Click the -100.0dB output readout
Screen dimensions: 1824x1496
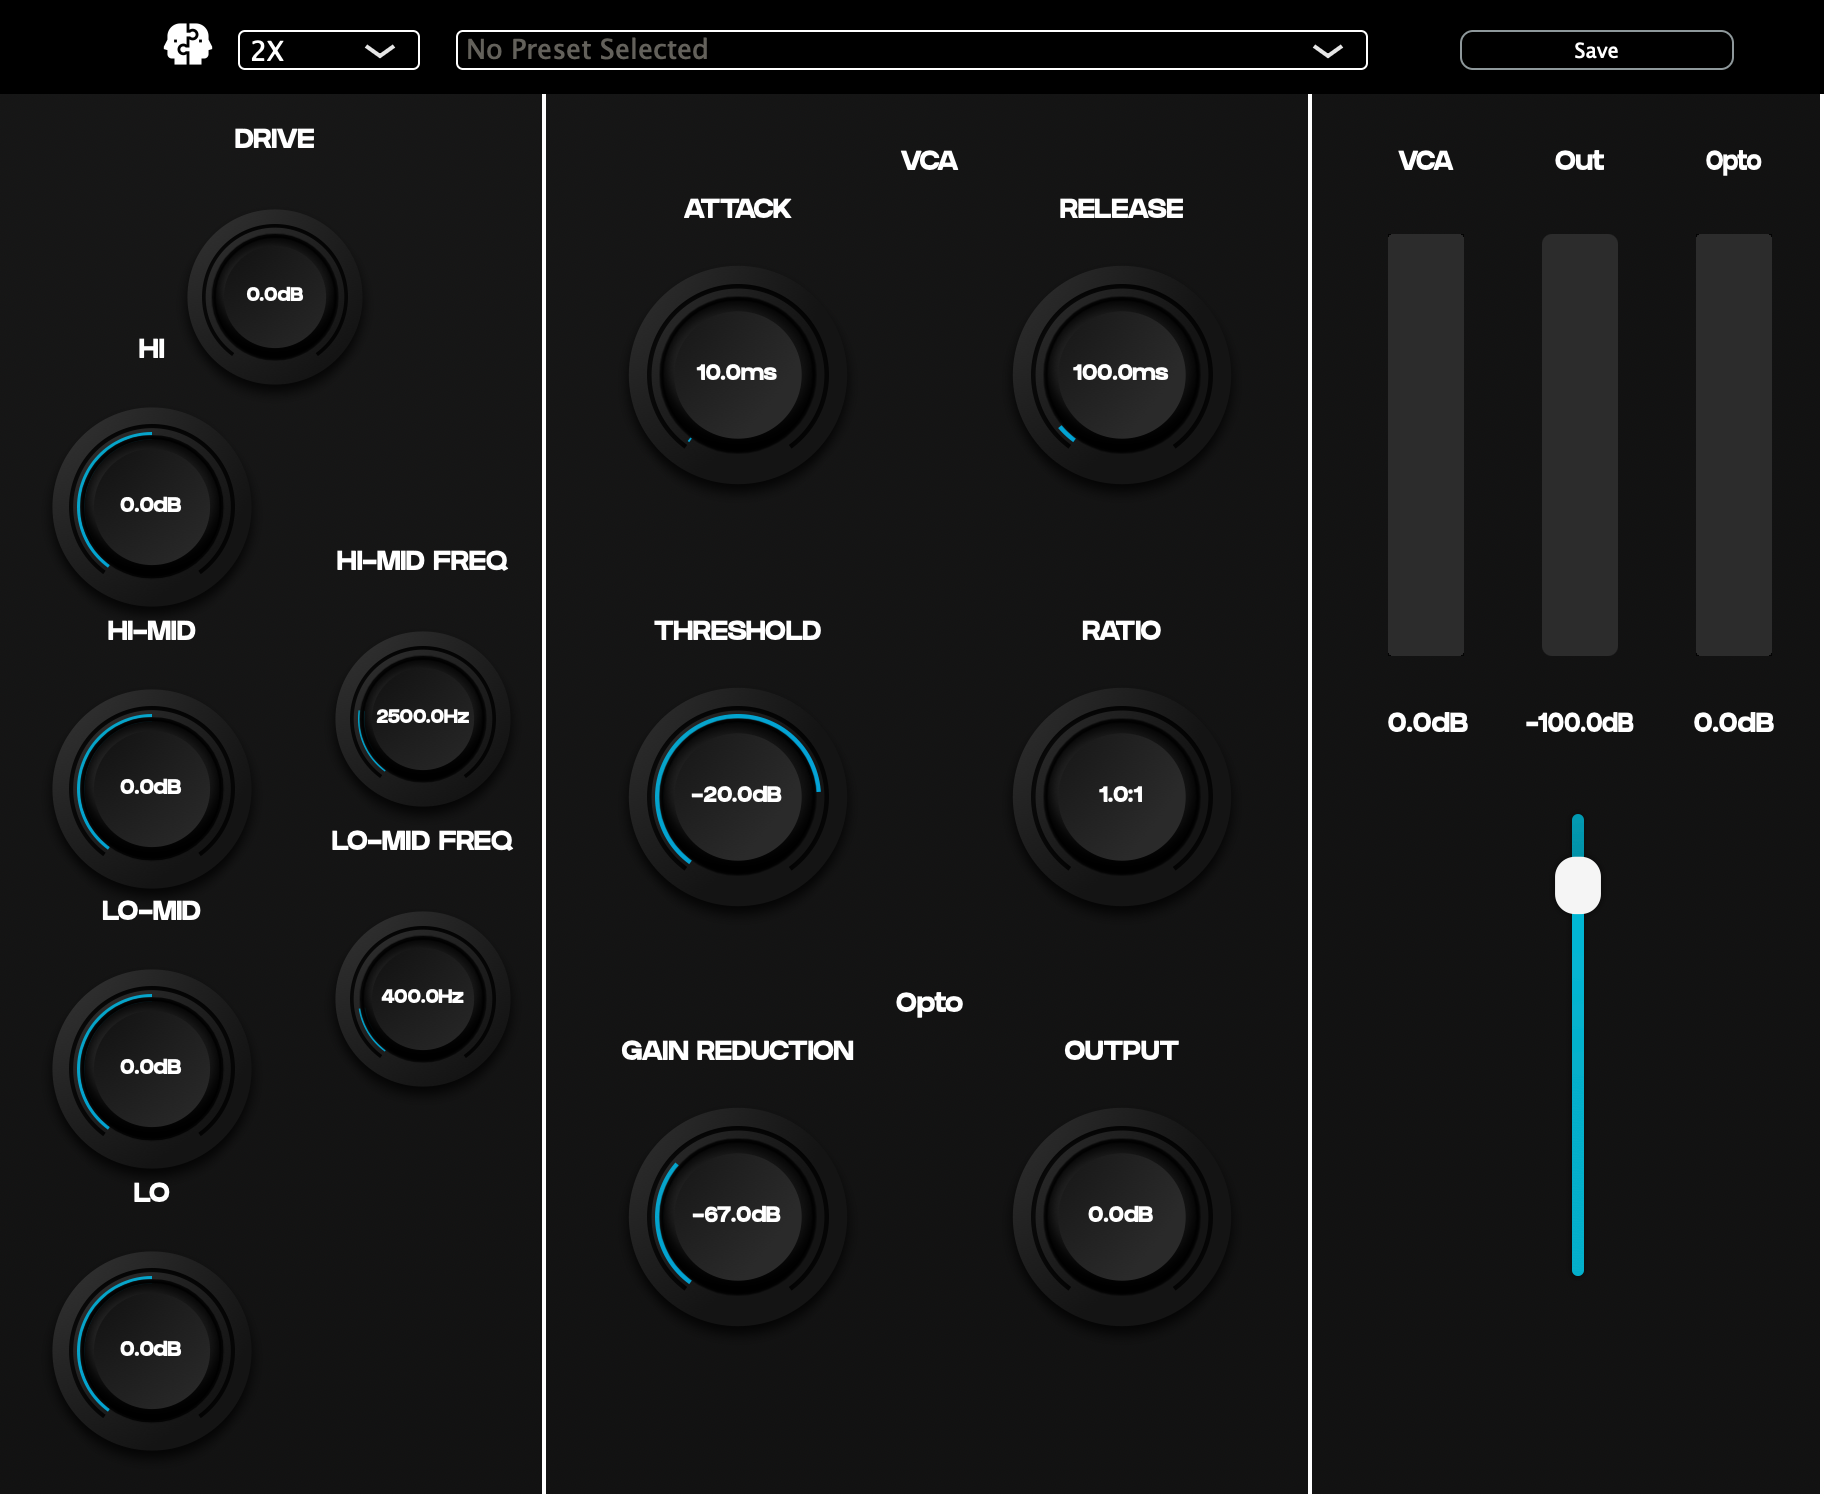1580,723
